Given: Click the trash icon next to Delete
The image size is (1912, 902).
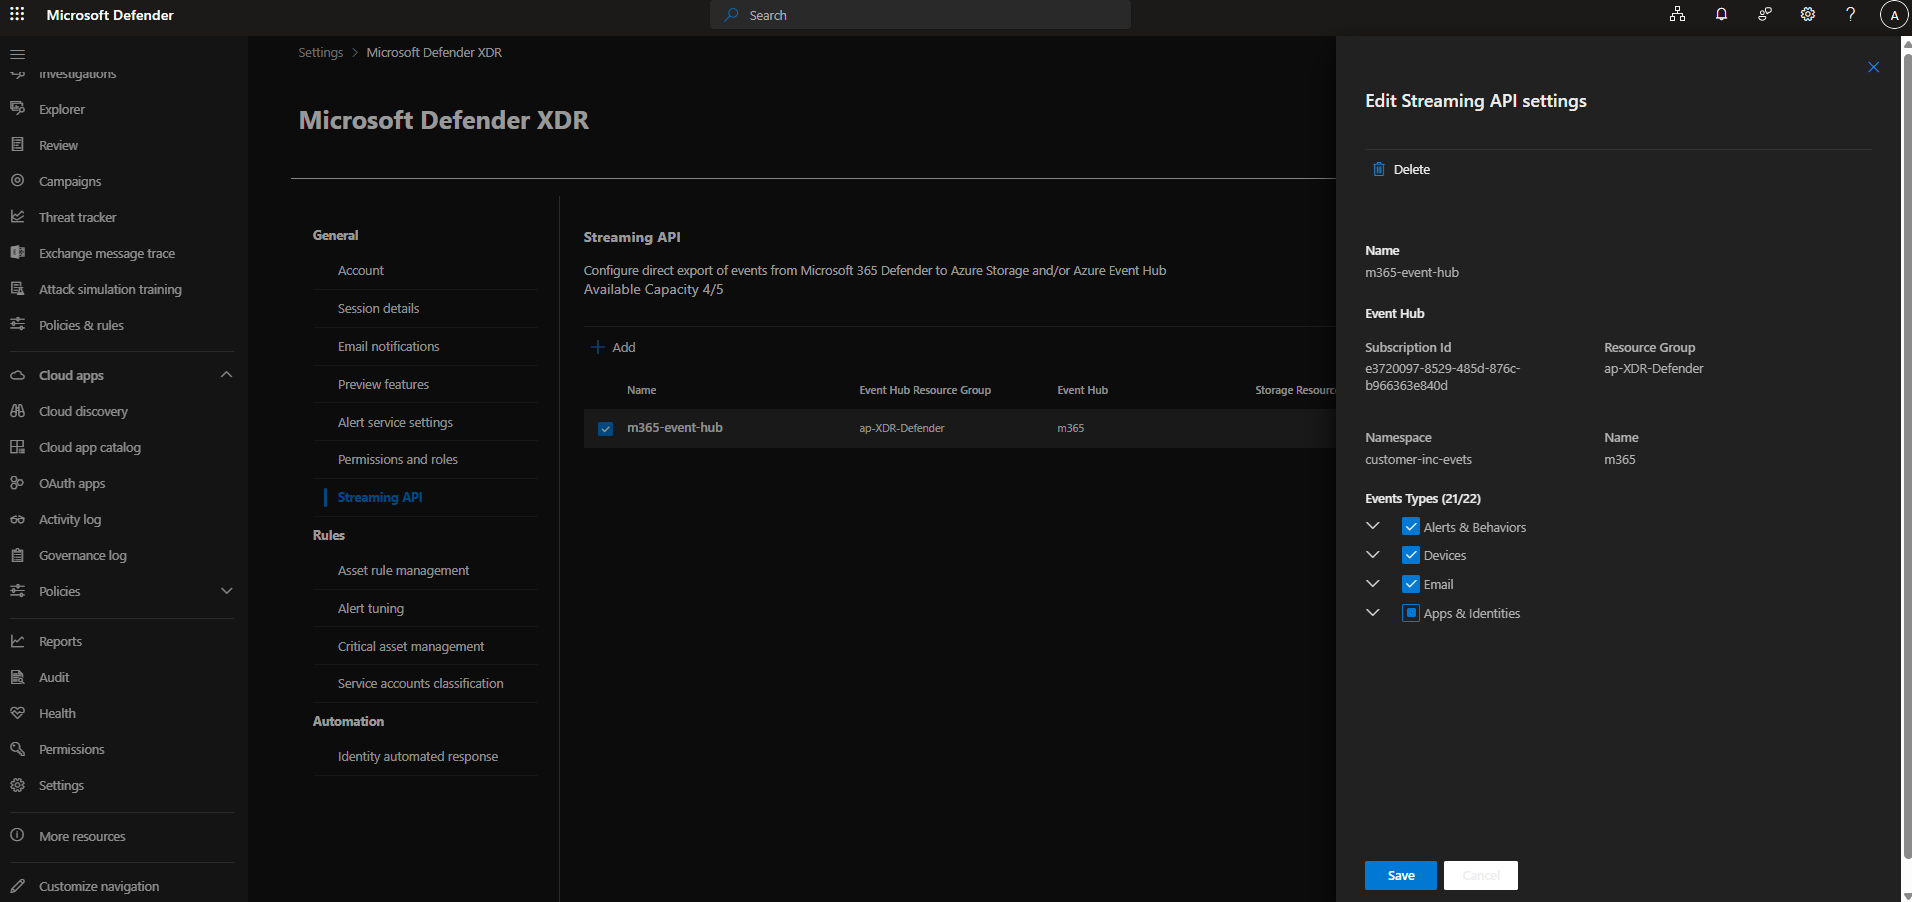Looking at the screenshot, I should (x=1379, y=169).
